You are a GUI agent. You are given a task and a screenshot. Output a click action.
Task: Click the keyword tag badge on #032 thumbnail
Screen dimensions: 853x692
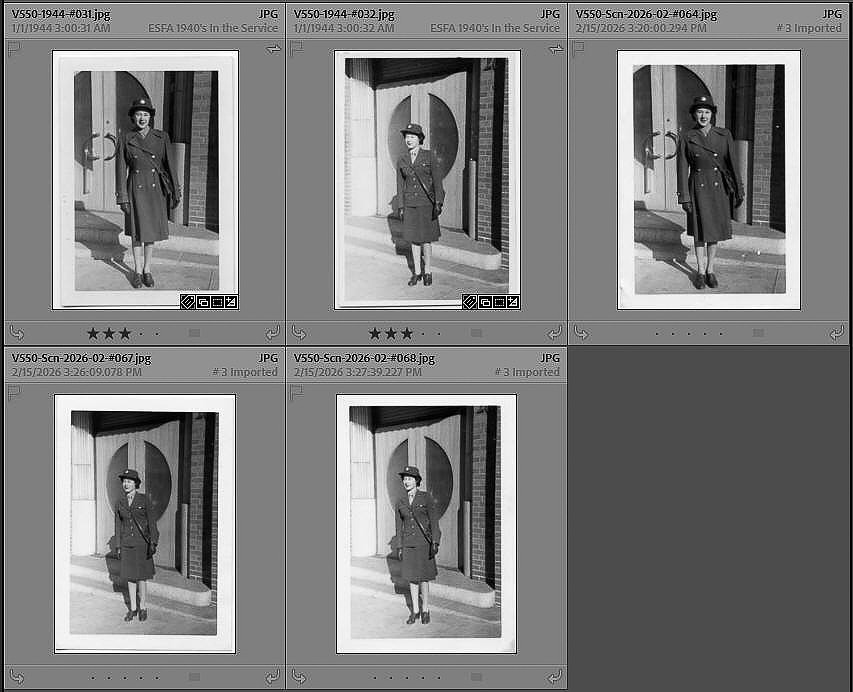tap(469, 302)
